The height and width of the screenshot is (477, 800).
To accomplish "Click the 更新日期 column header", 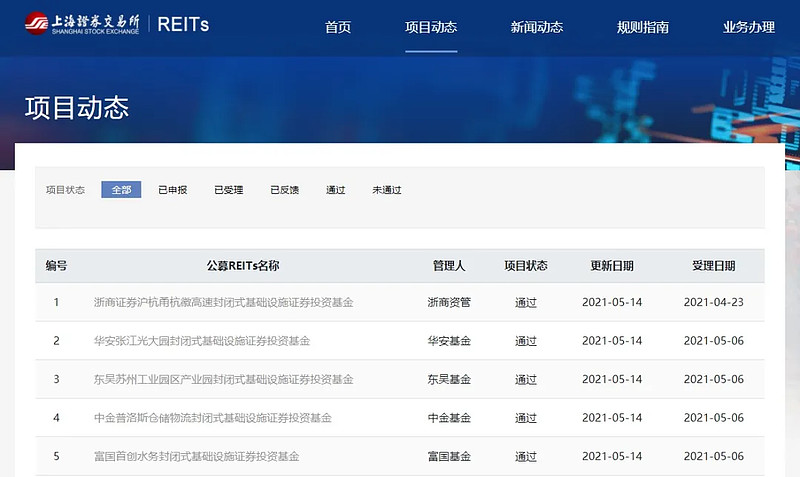I will click(612, 266).
